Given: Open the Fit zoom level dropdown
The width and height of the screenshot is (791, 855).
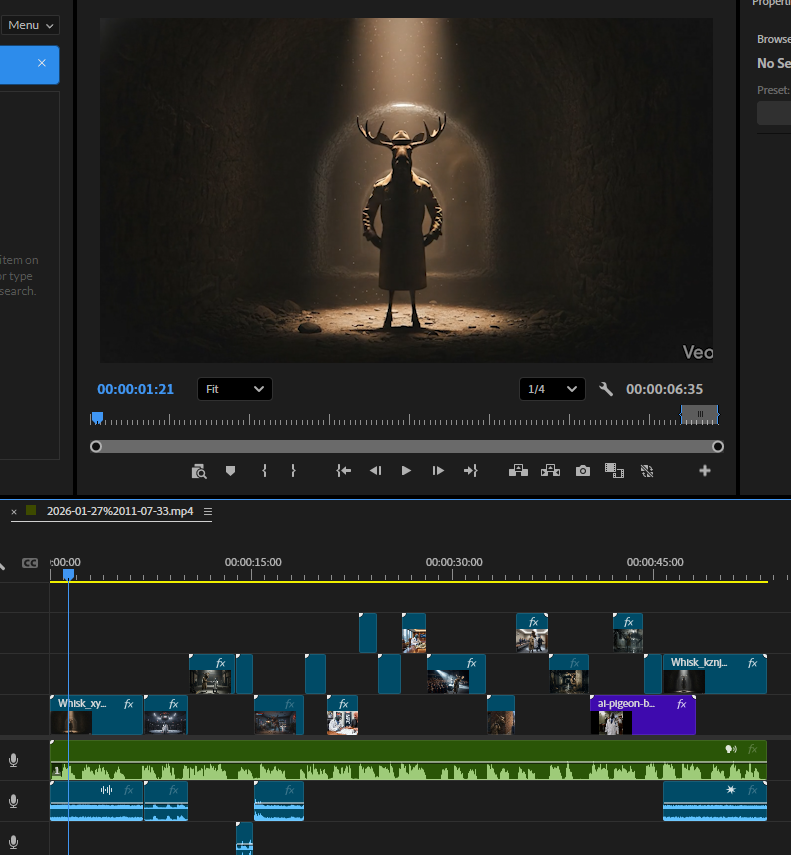Looking at the screenshot, I should [x=234, y=389].
